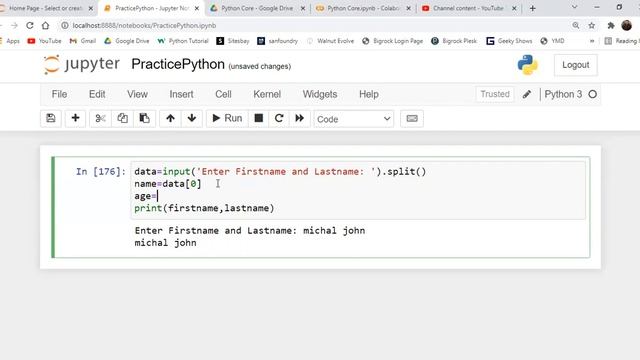
Task: Interrupt the kernel with stop icon
Action: 258,118
